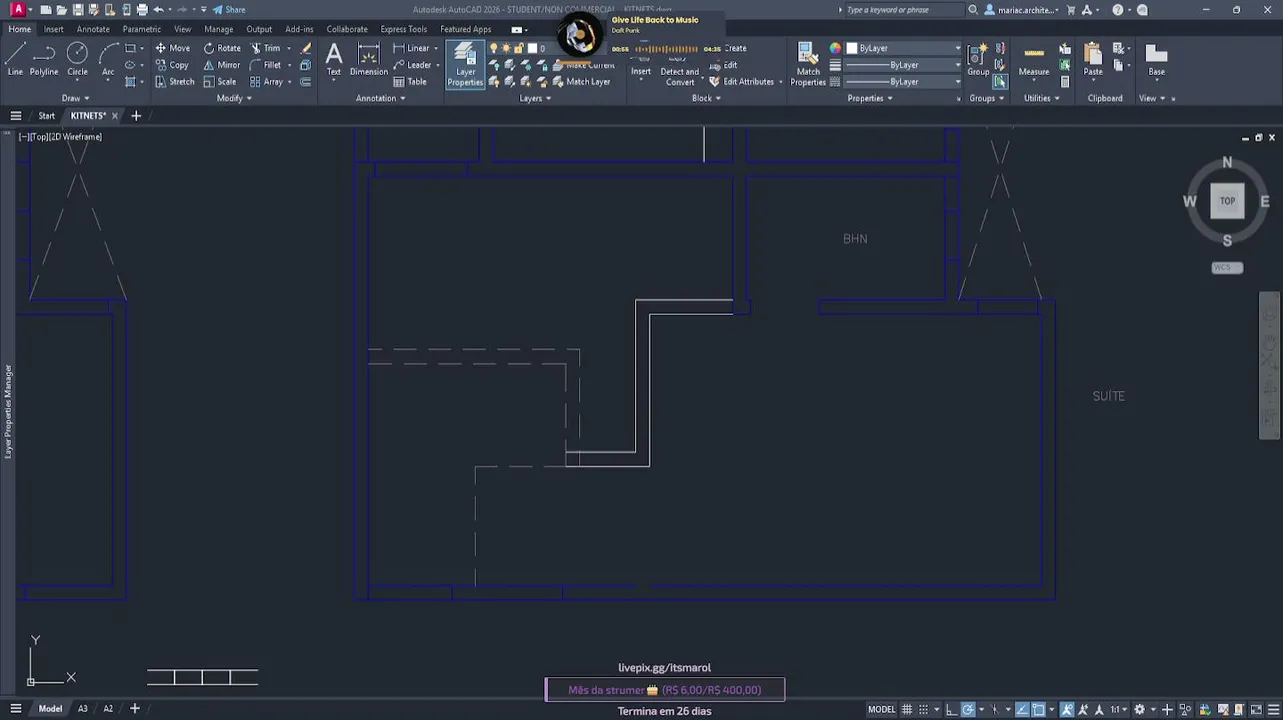Click the keyword search input field
The height and width of the screenshot is (720, 1283).
coord(903,10)
